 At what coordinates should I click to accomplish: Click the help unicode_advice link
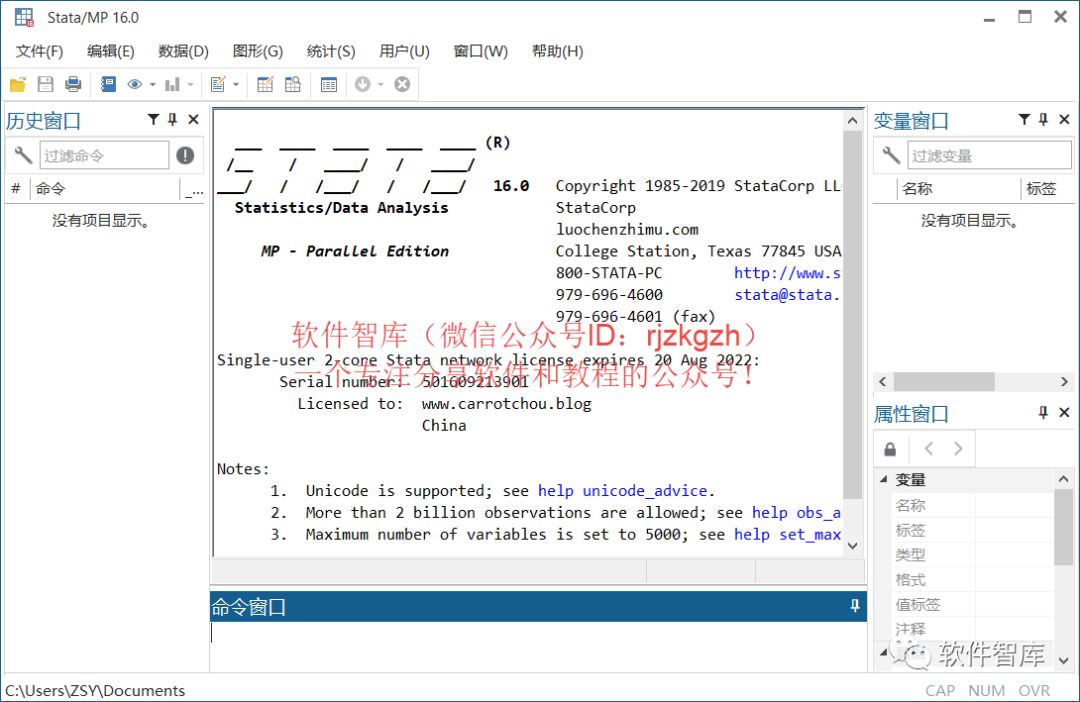click(x=623, y=491)
